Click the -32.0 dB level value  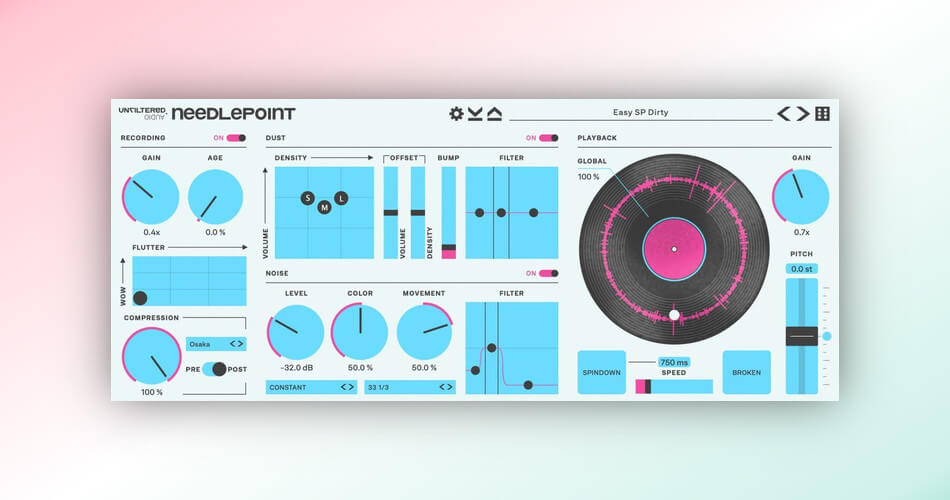[x=296, y=368]
